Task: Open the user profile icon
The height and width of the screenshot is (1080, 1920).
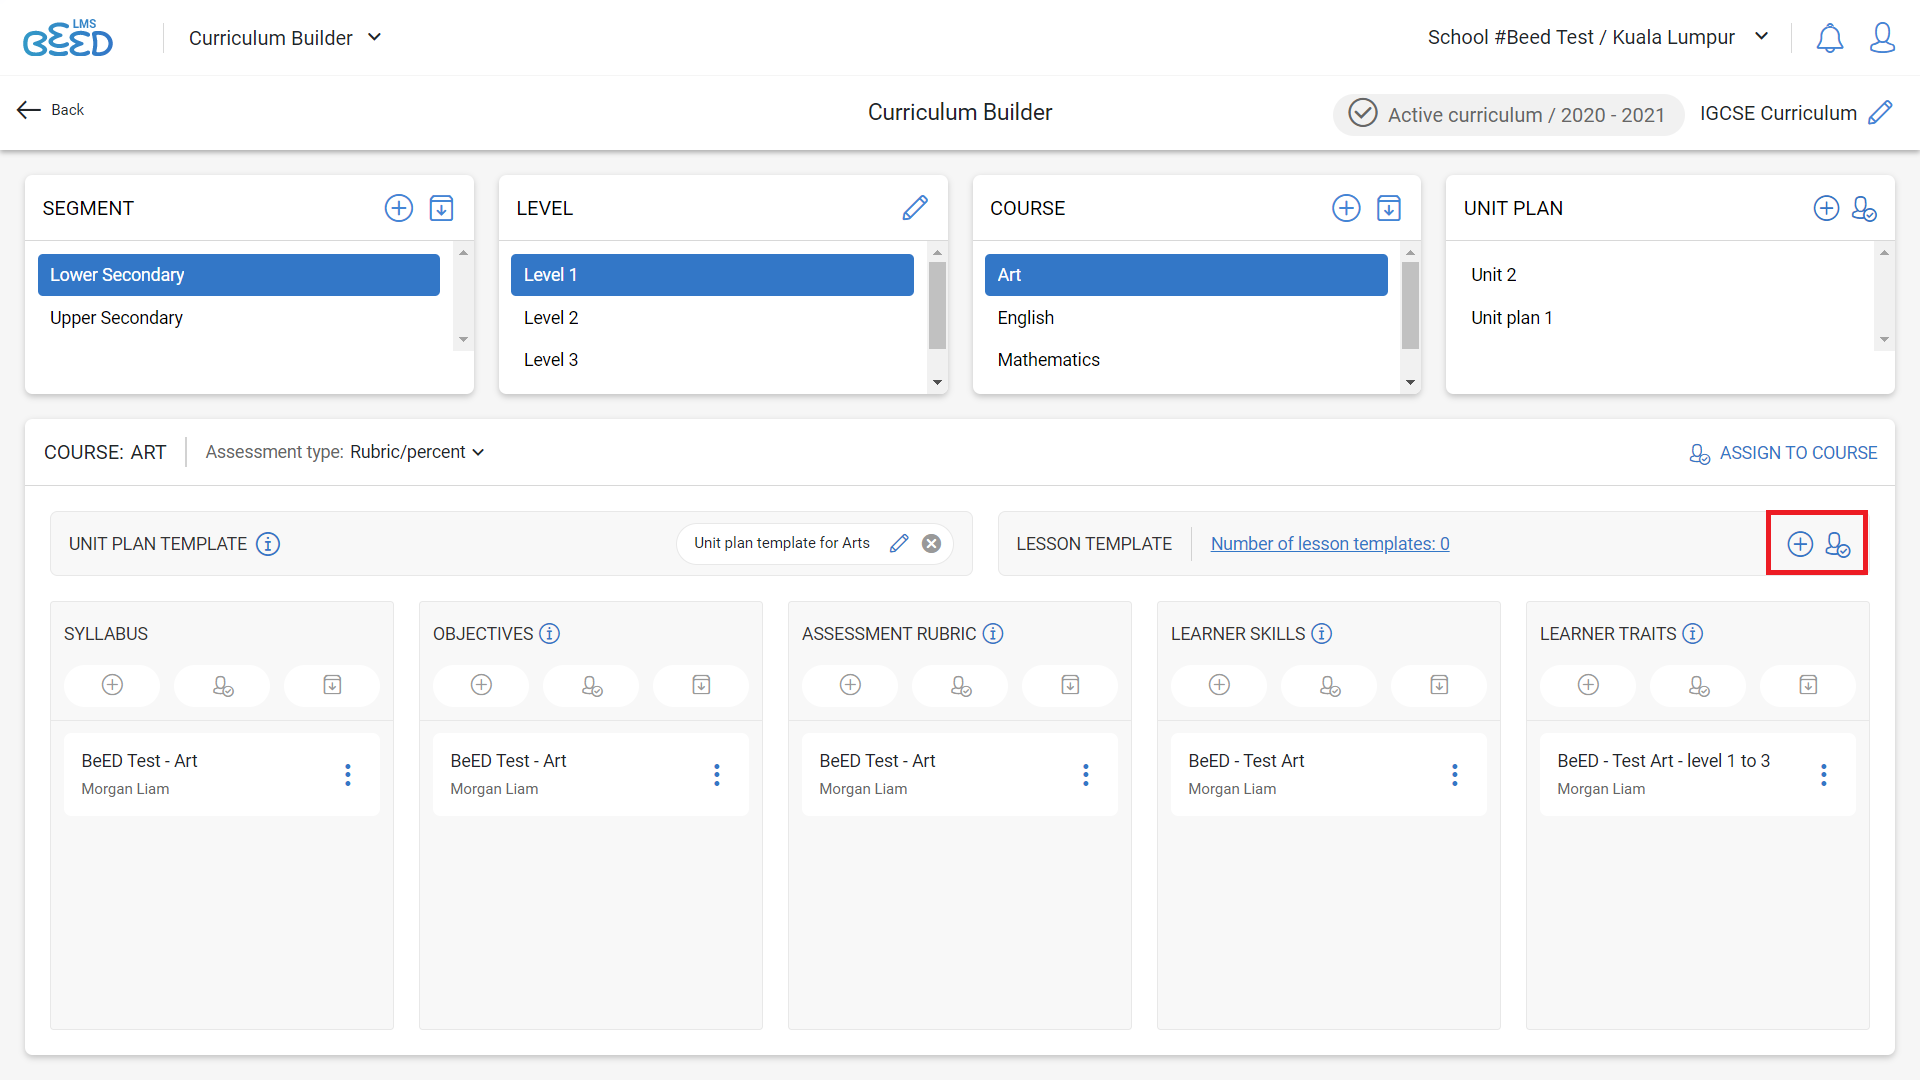Action: pyautogui.click(x=1882, y=38)
